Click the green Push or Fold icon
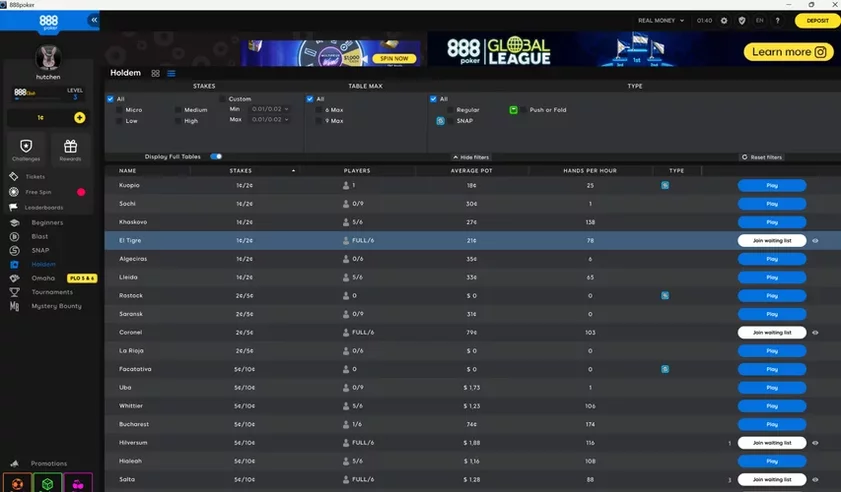 (513, 109)
